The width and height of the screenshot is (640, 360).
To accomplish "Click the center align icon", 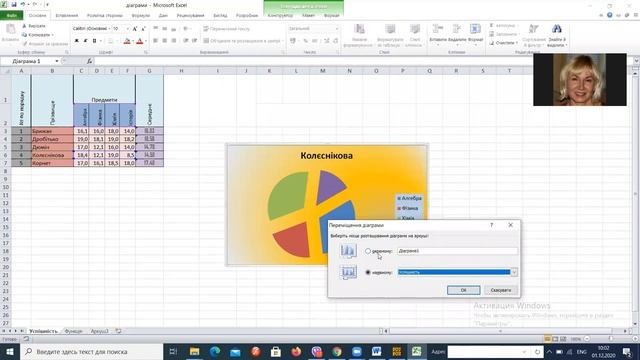I will point(164,41).
